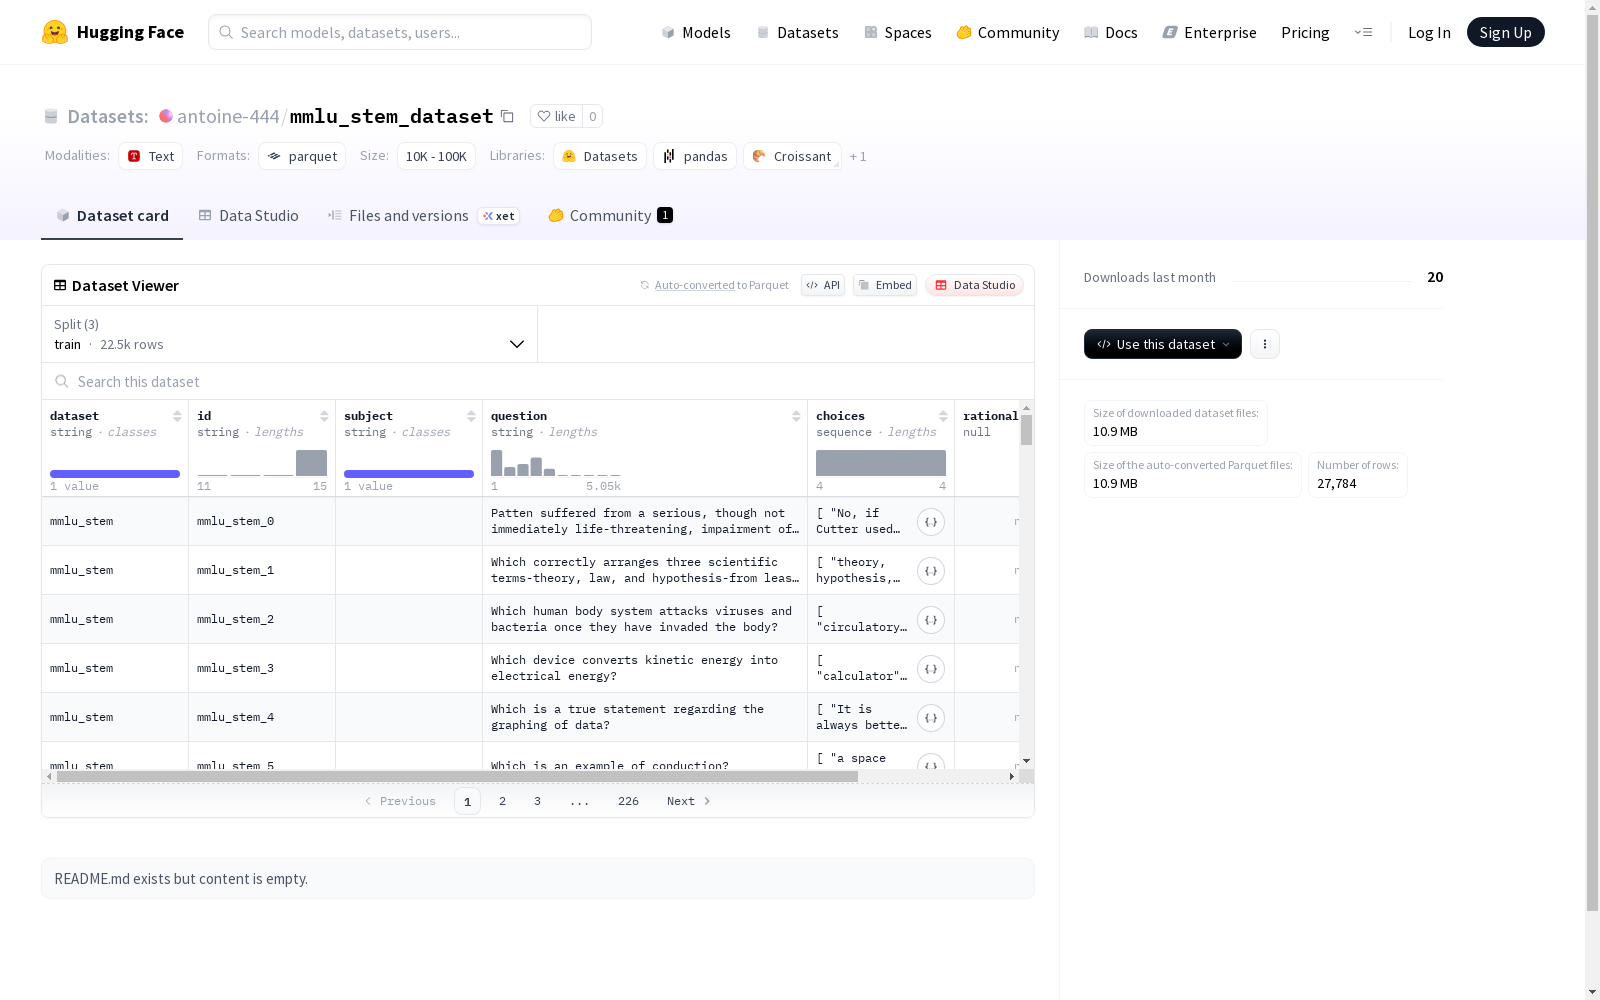Focus the search models, datasets, users box

400,32
